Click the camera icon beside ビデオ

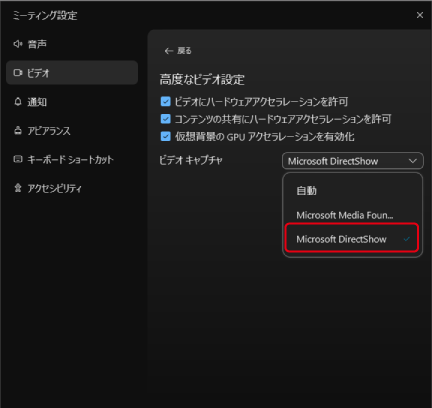point(18,73)
